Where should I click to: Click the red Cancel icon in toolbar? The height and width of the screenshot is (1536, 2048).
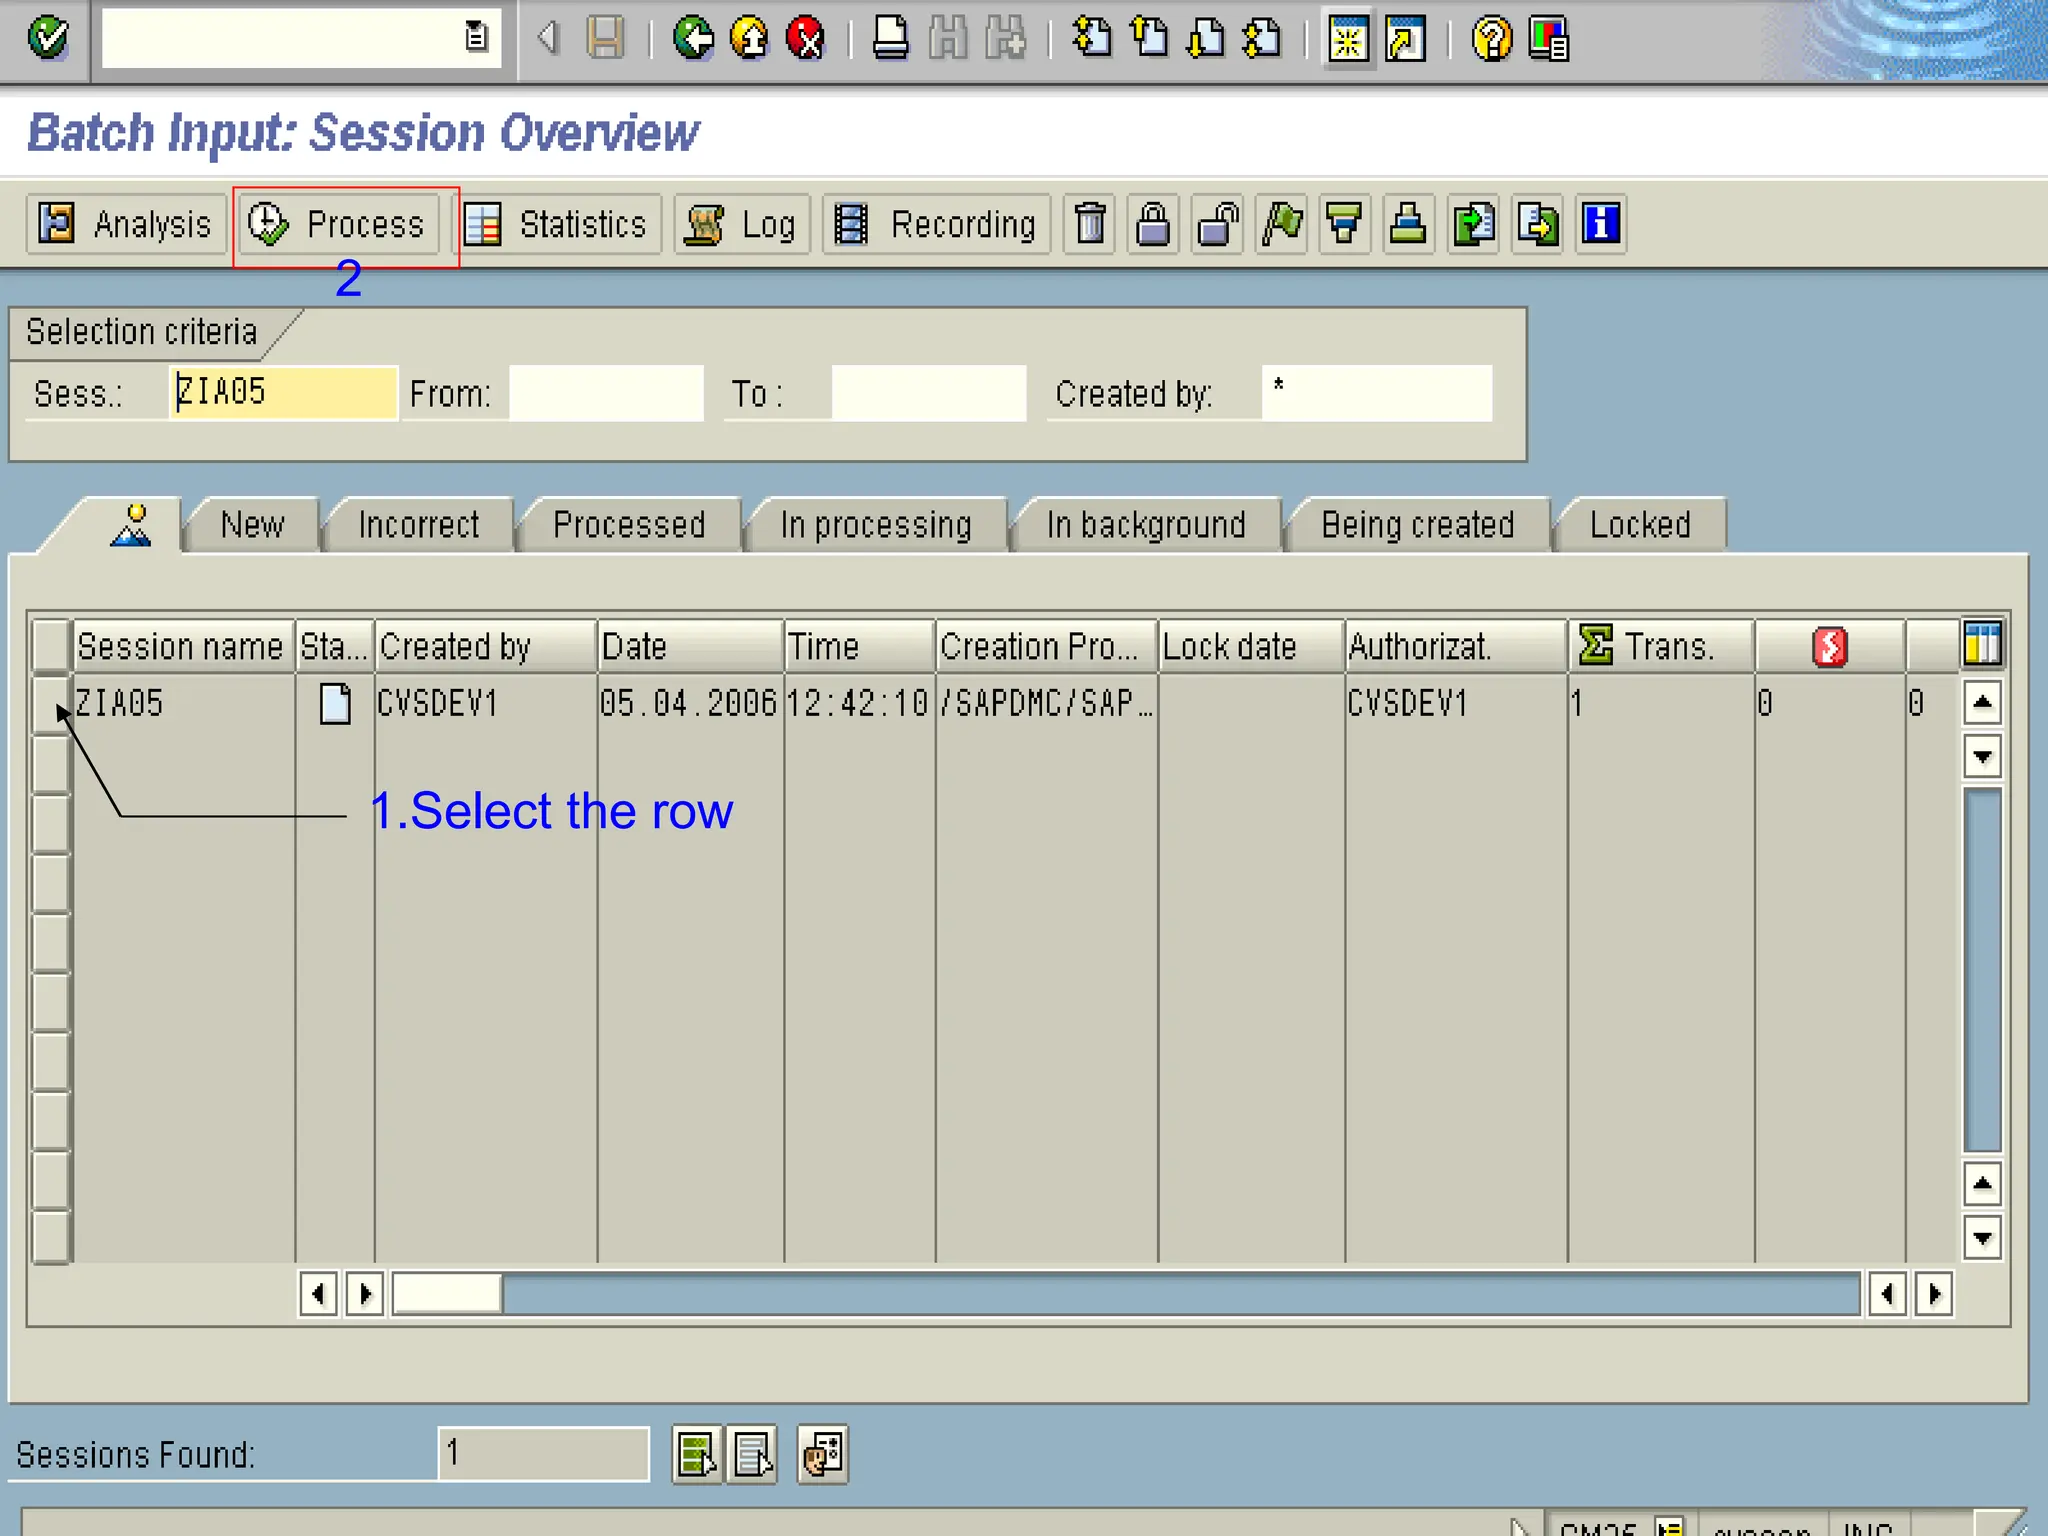pos(805,39)
